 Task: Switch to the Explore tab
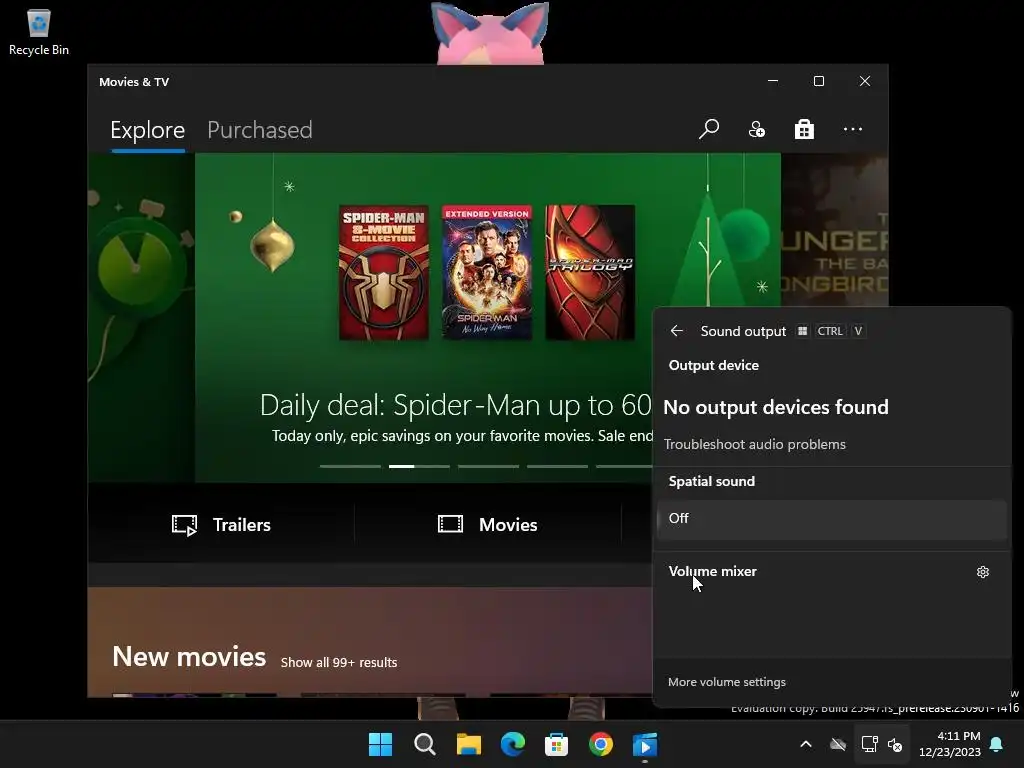click(148, 130)
